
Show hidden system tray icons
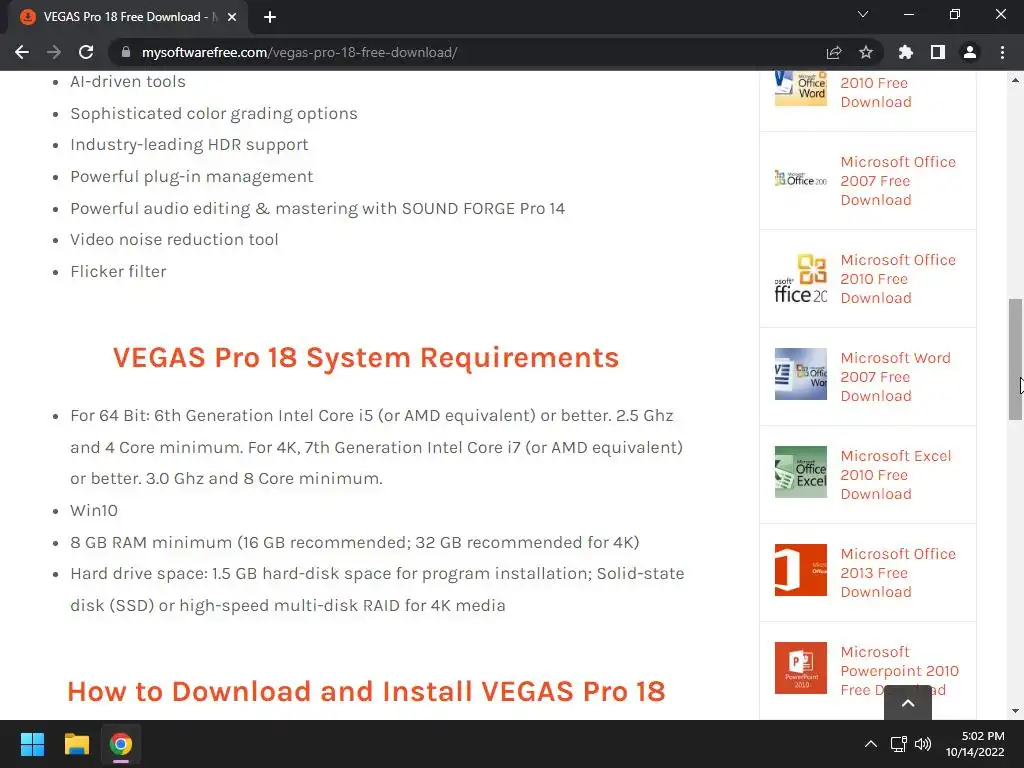coord(871,744)
